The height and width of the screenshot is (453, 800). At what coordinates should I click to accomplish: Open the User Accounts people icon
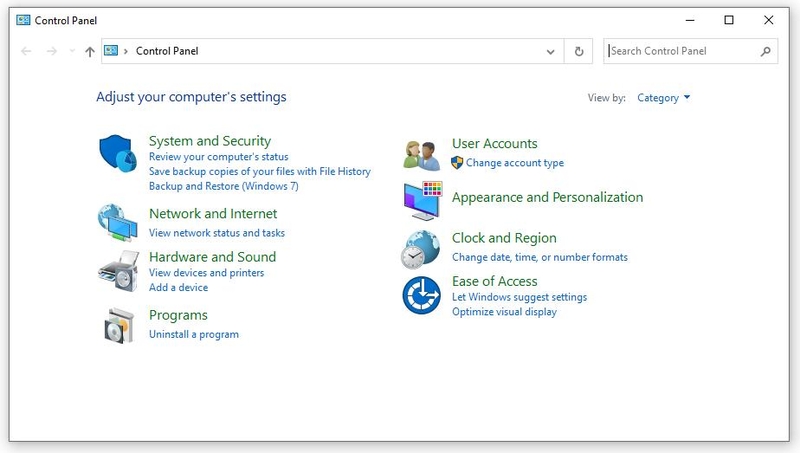(x=421, y=155)
